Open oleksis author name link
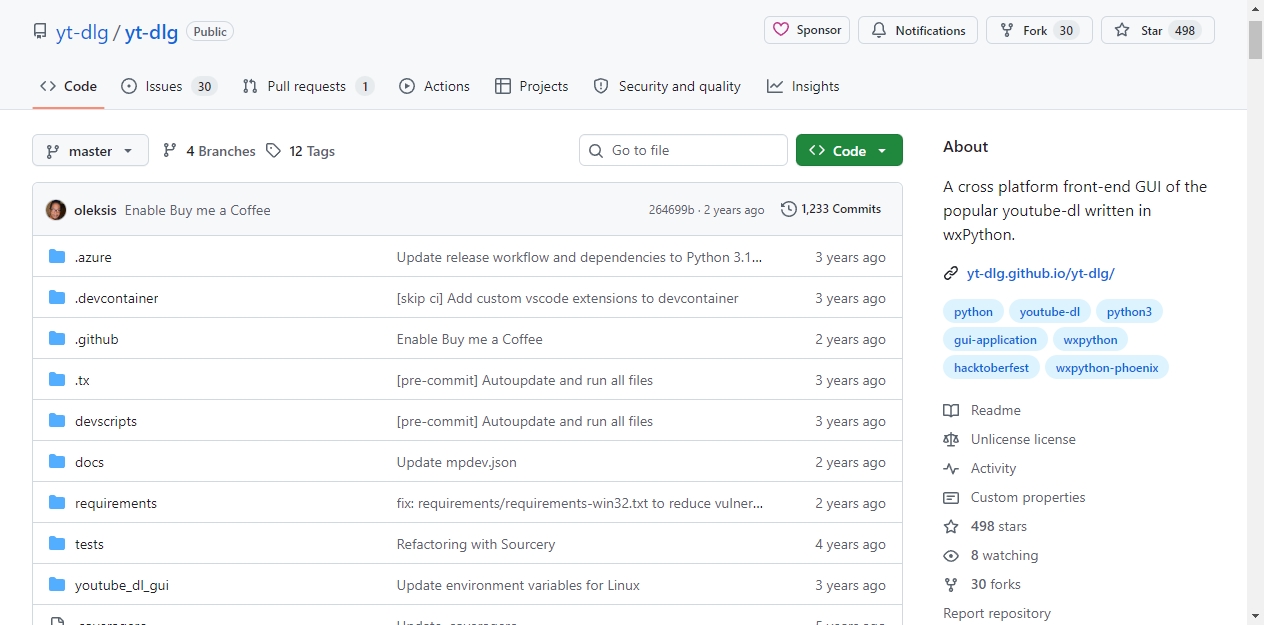 (x=95, y=210)
